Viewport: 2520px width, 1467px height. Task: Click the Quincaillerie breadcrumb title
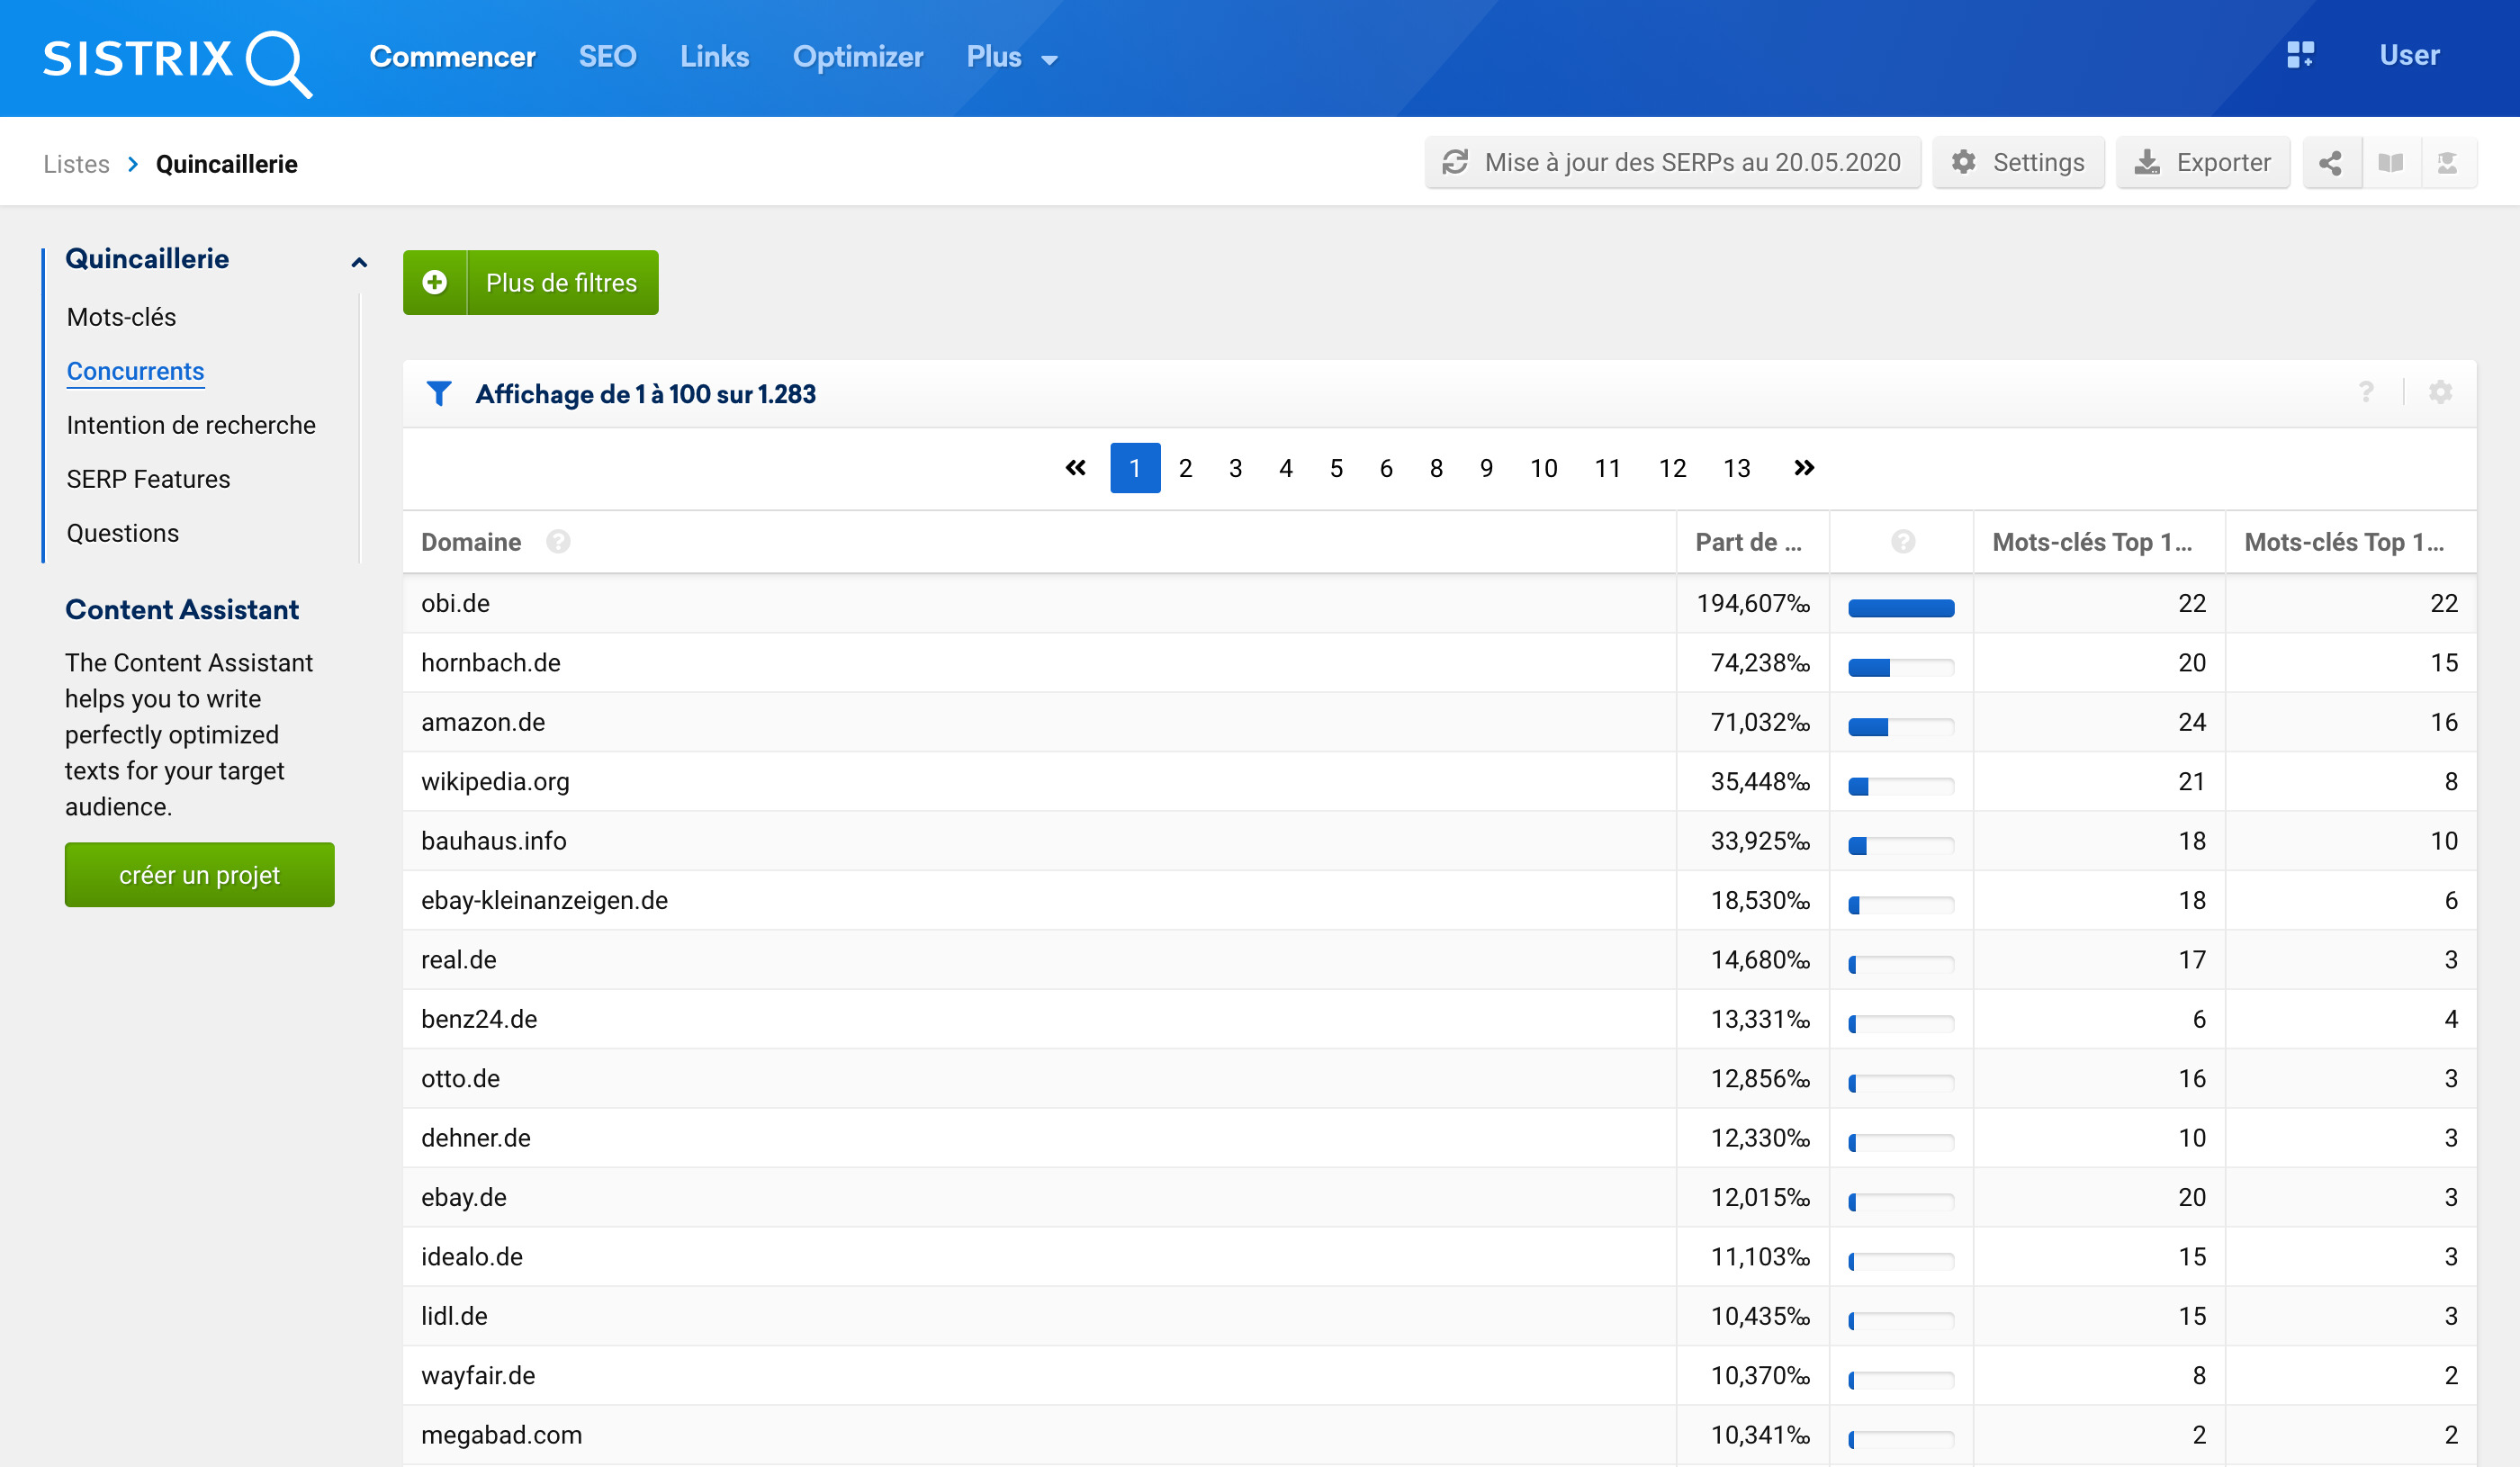[x=227, y=164]
